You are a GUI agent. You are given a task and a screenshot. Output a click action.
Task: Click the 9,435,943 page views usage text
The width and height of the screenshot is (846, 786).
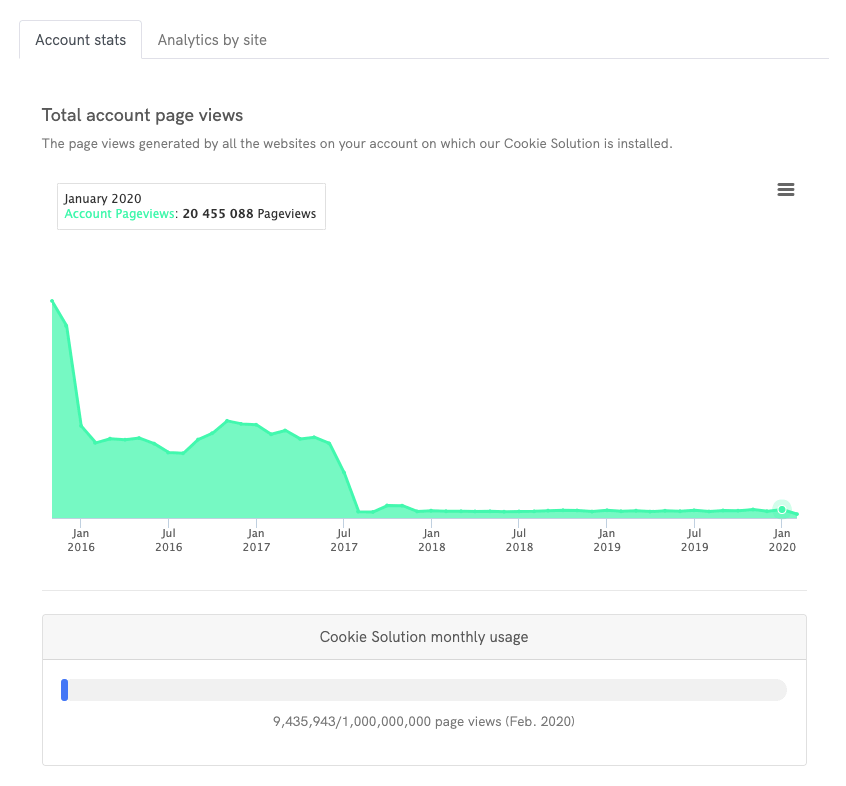pyautogui.click(x=424, y=721)
